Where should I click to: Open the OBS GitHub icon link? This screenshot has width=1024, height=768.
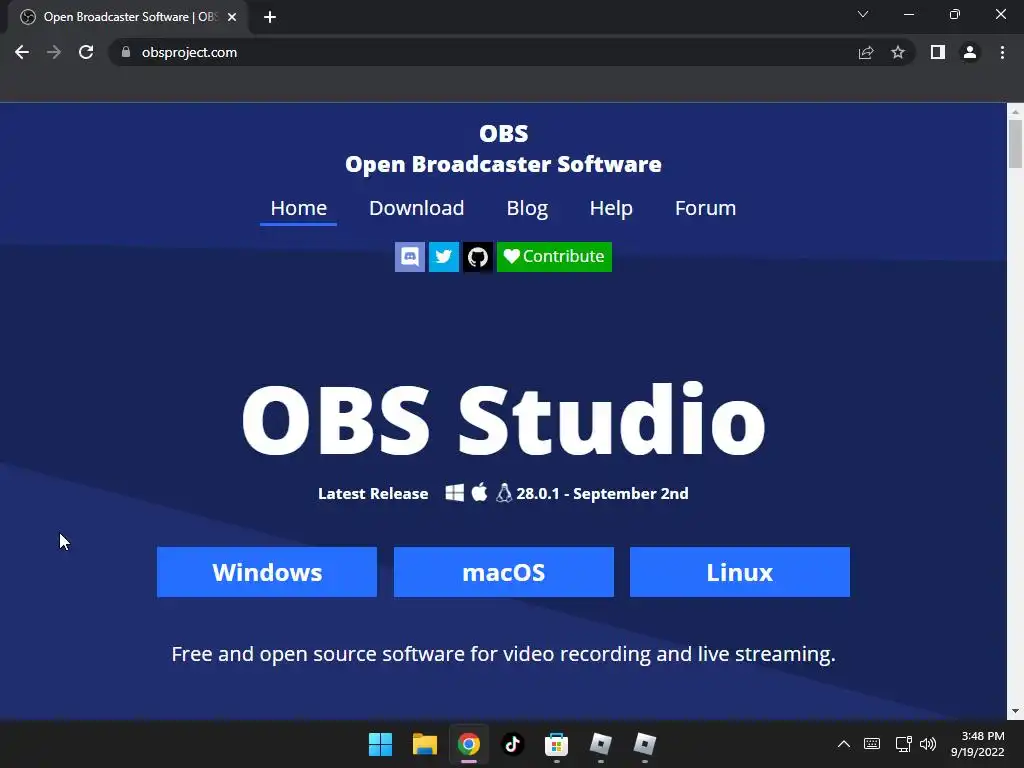477,257
